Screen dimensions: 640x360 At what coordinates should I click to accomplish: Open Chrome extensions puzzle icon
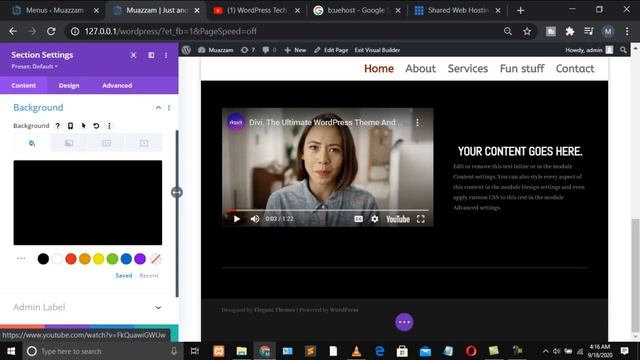(x=570, y=31)
